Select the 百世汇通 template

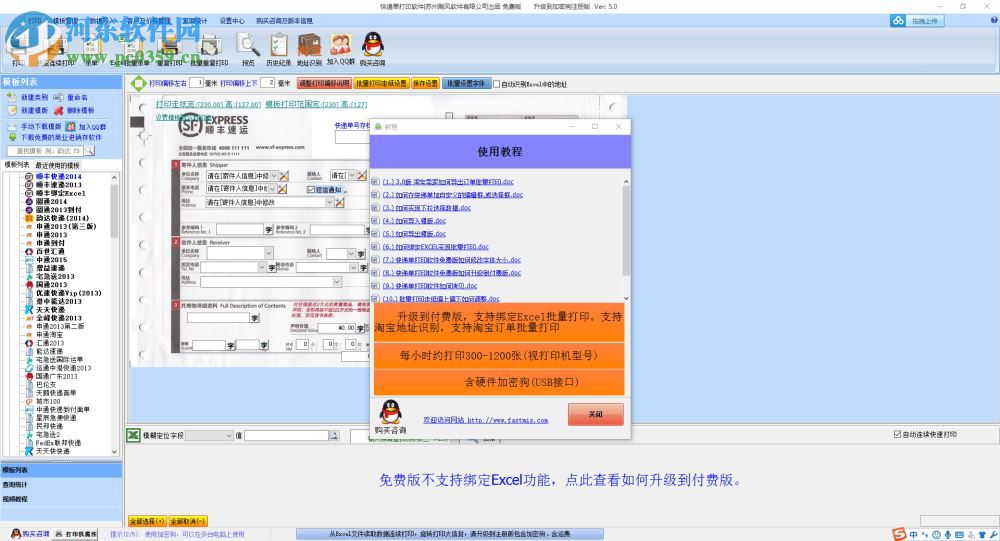pyautogui.click(x=50, y=251)
